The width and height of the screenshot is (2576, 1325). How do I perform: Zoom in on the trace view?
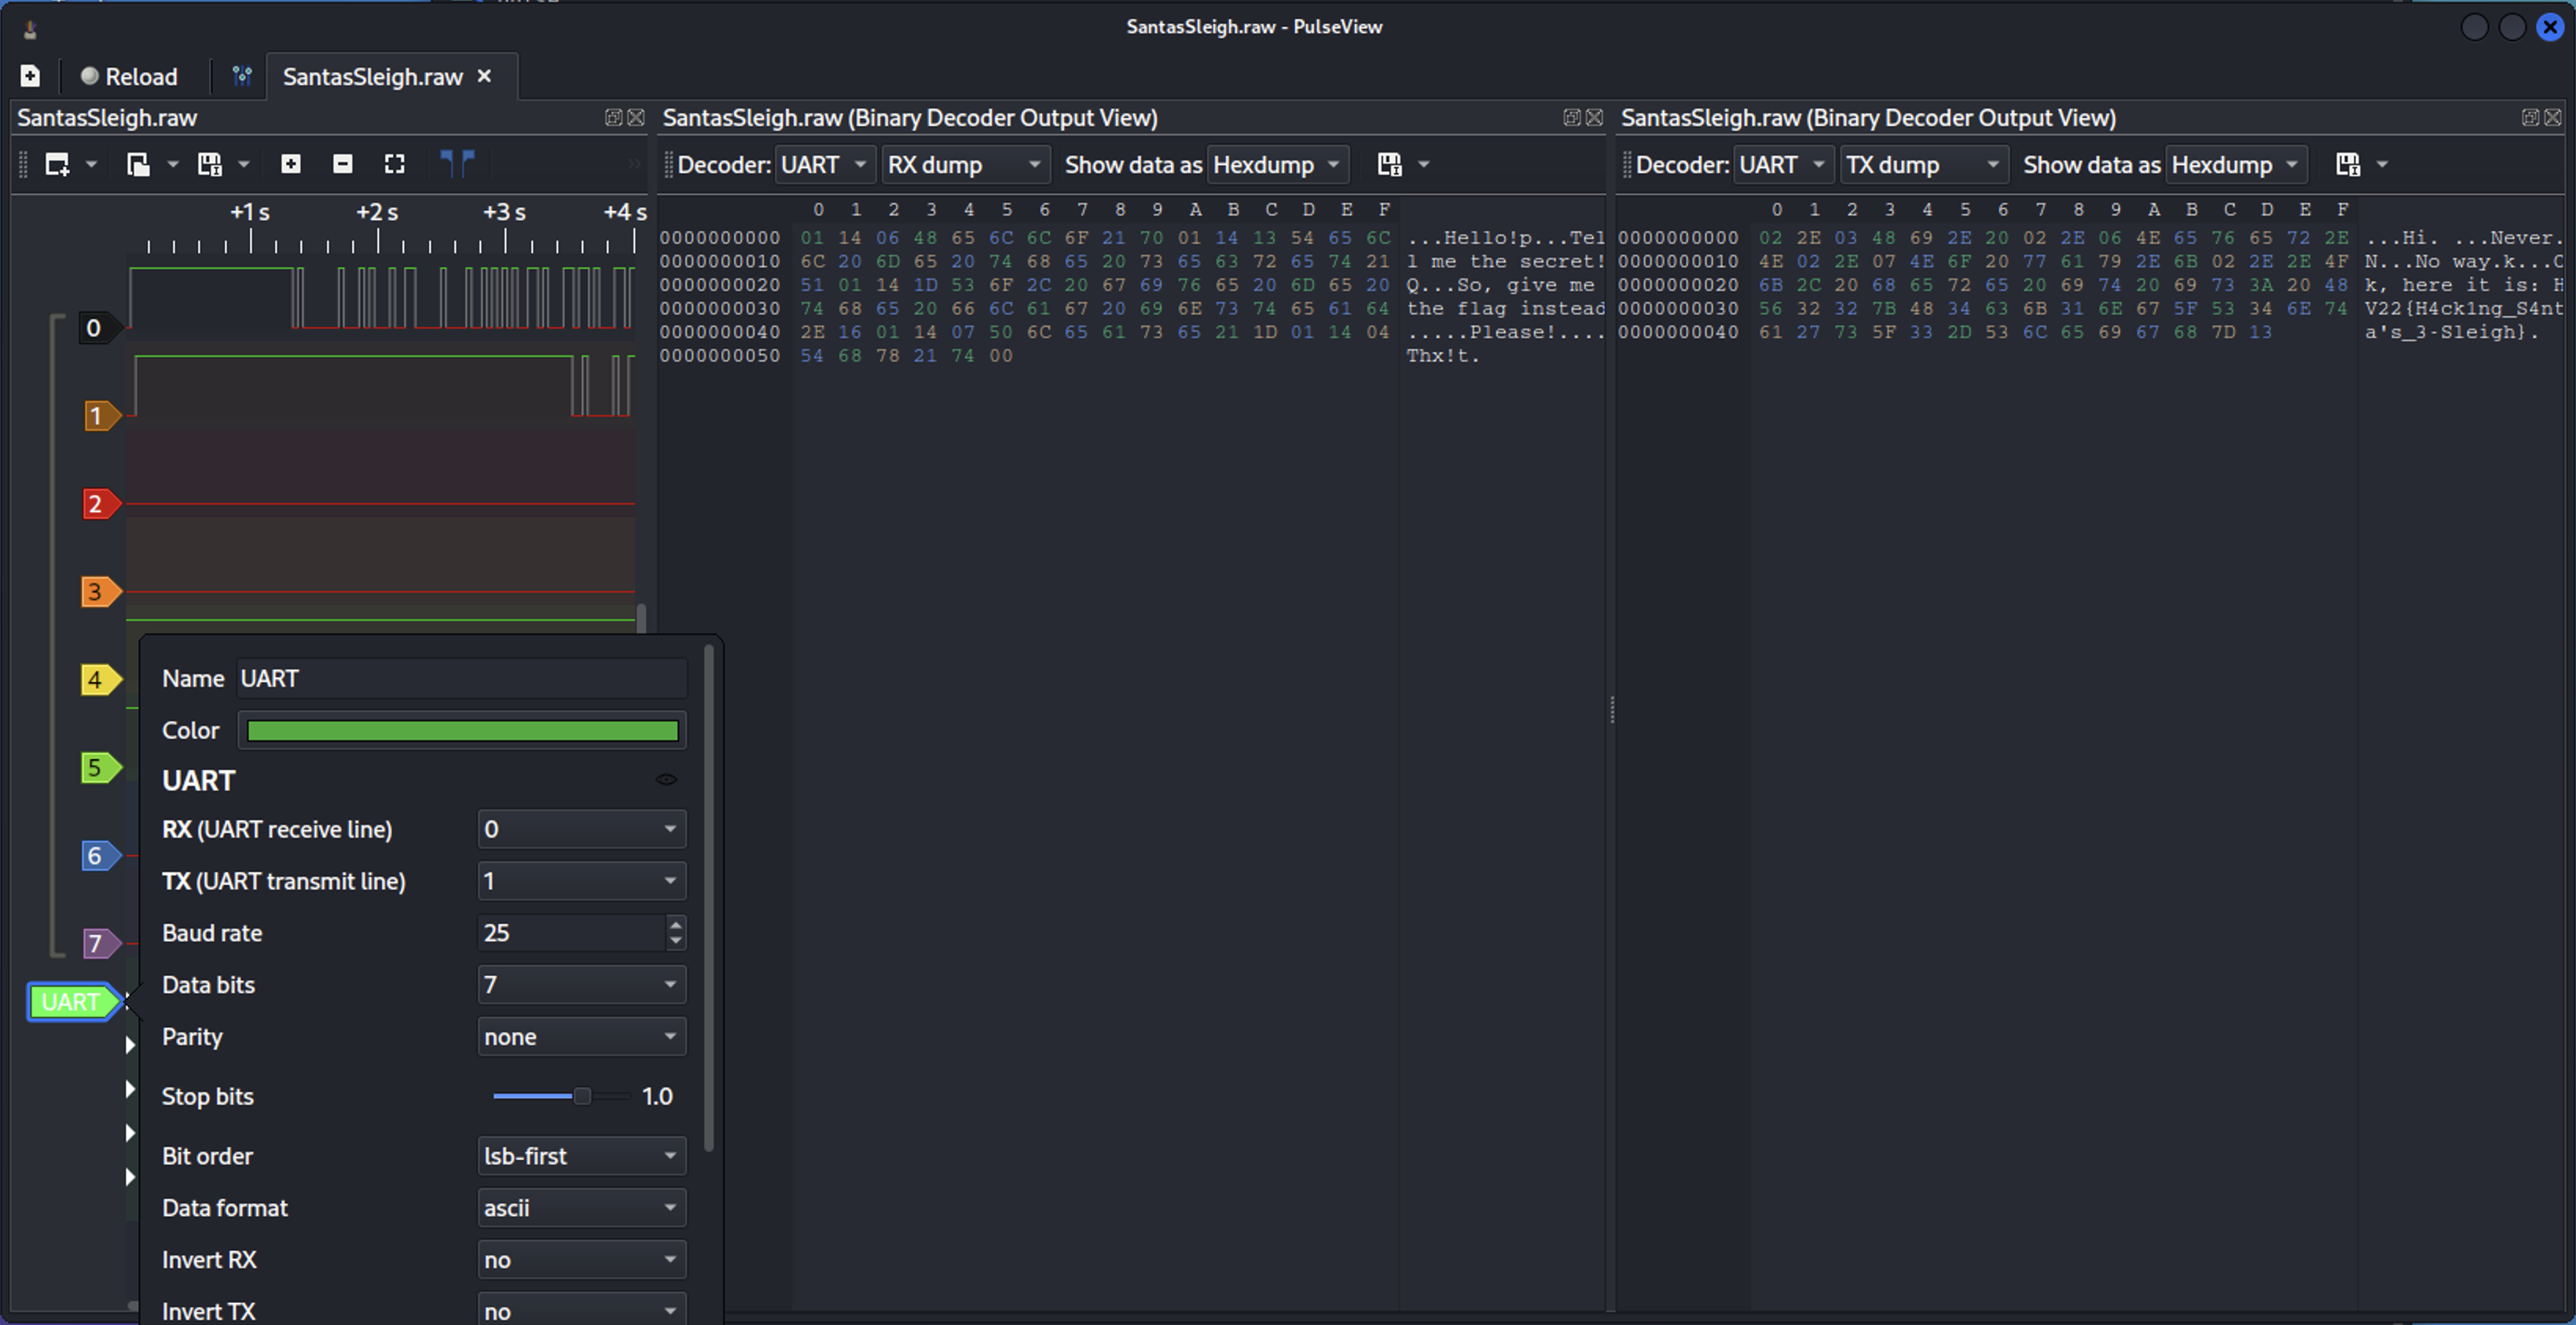[x=291, y=164]
